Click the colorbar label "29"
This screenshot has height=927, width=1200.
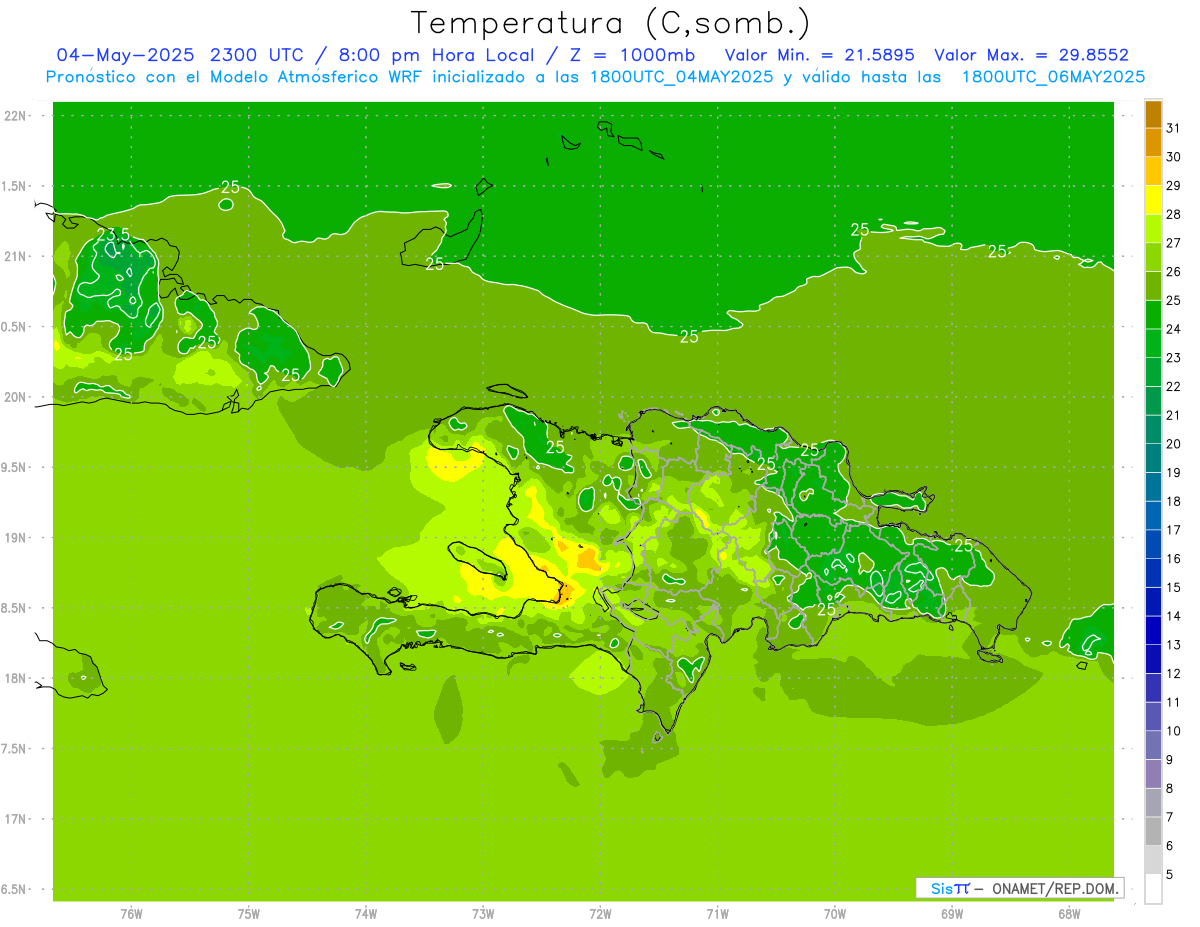pyautogui.click(x=1173, y=186)
